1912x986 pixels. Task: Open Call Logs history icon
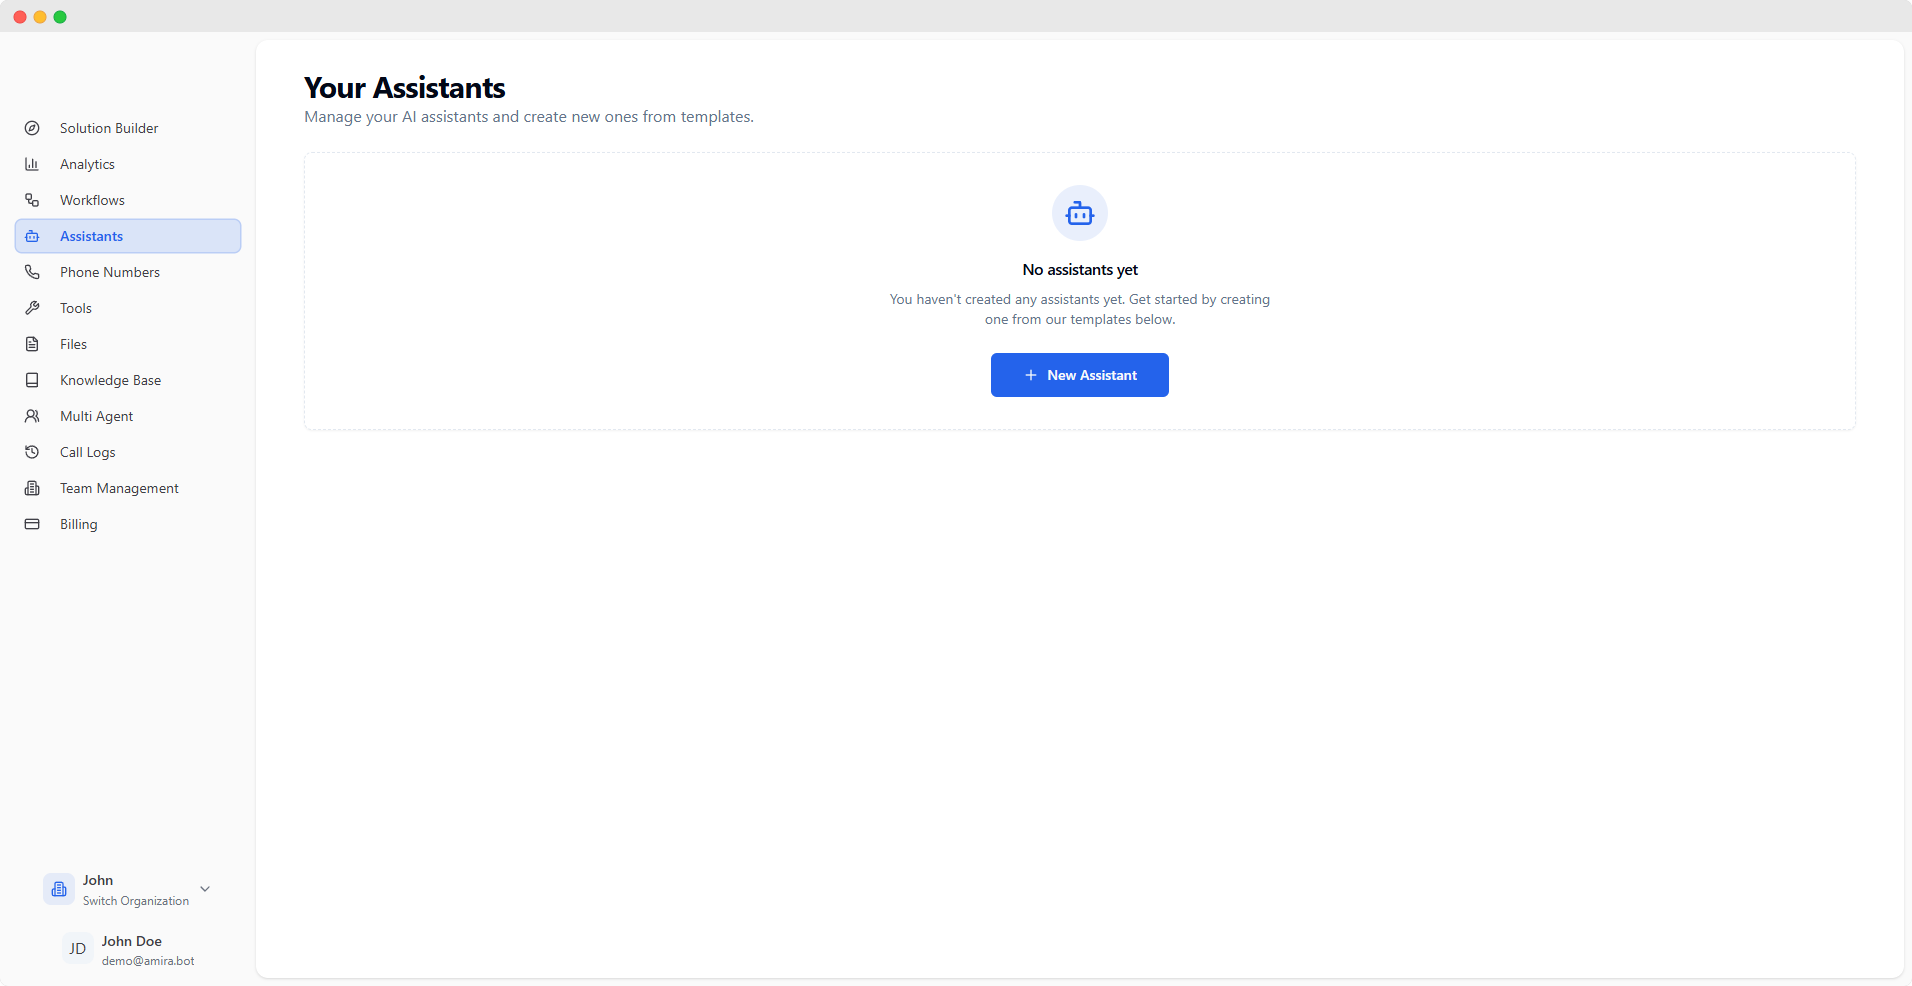coord(32,451)
